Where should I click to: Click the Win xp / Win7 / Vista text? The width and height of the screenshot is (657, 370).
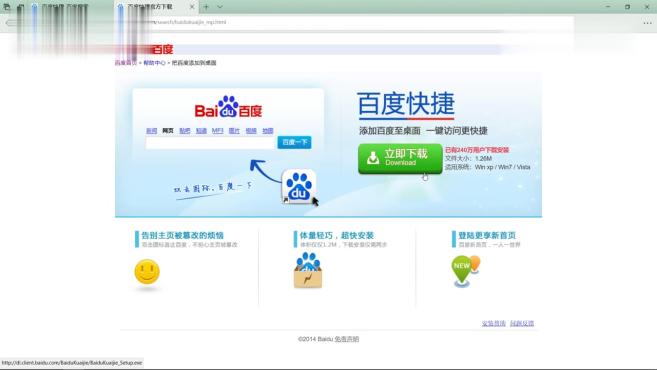click(x=502, y=167)
